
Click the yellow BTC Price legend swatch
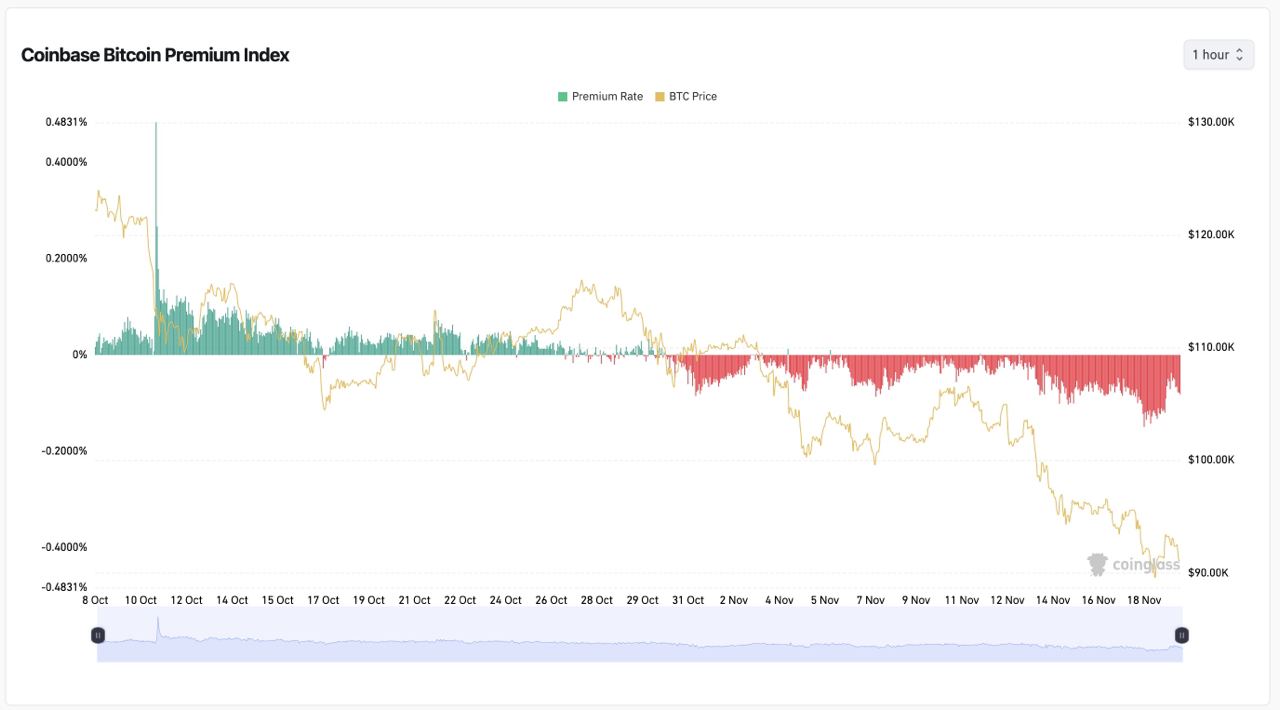(659, 97)
